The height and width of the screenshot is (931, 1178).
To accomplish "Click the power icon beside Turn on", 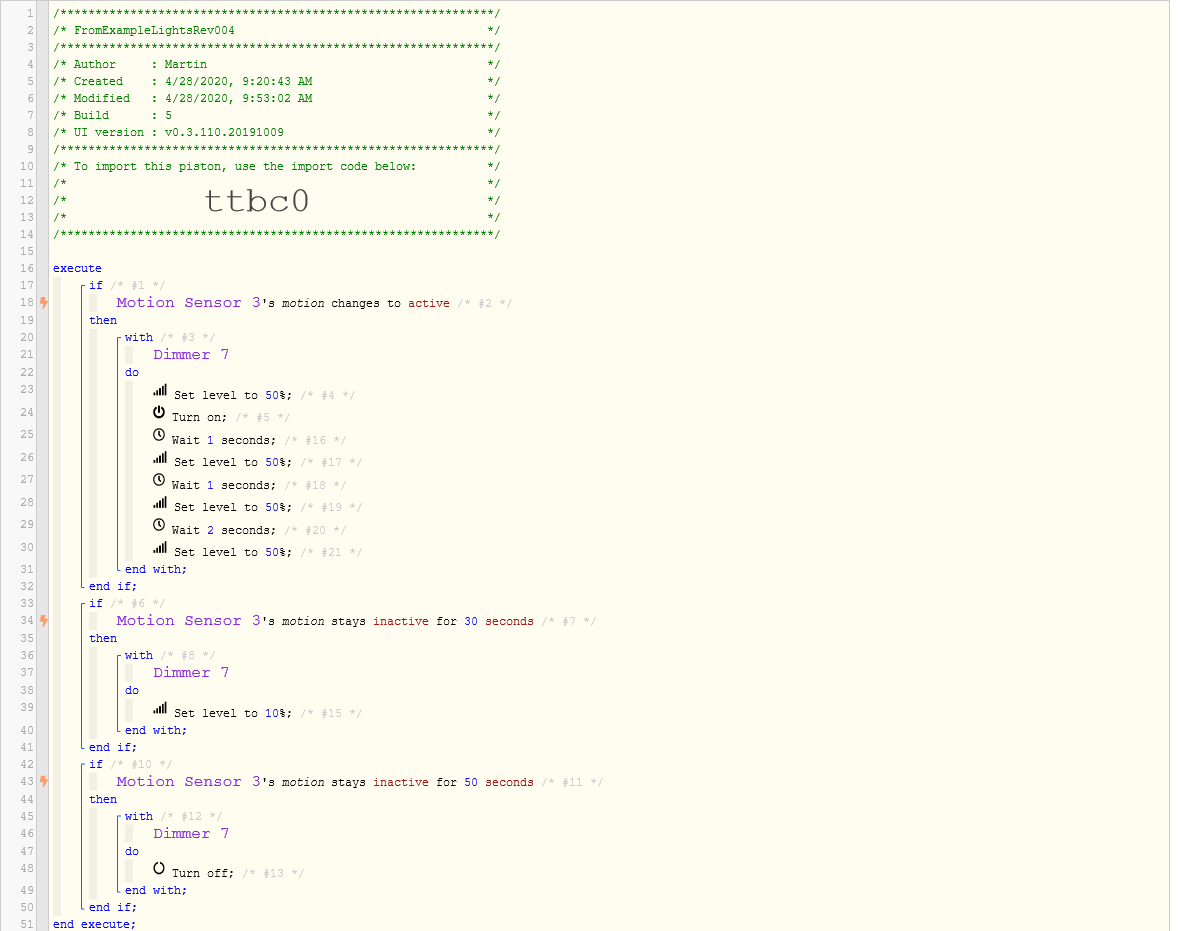I will [x=159, y=412].
